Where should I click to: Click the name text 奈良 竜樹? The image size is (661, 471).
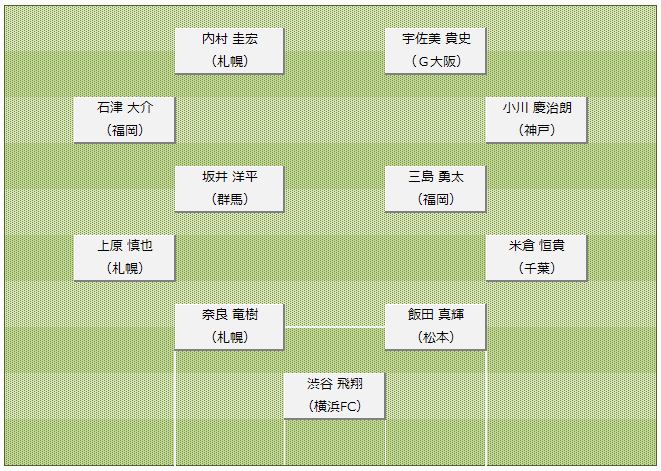[x=230, y=315]
